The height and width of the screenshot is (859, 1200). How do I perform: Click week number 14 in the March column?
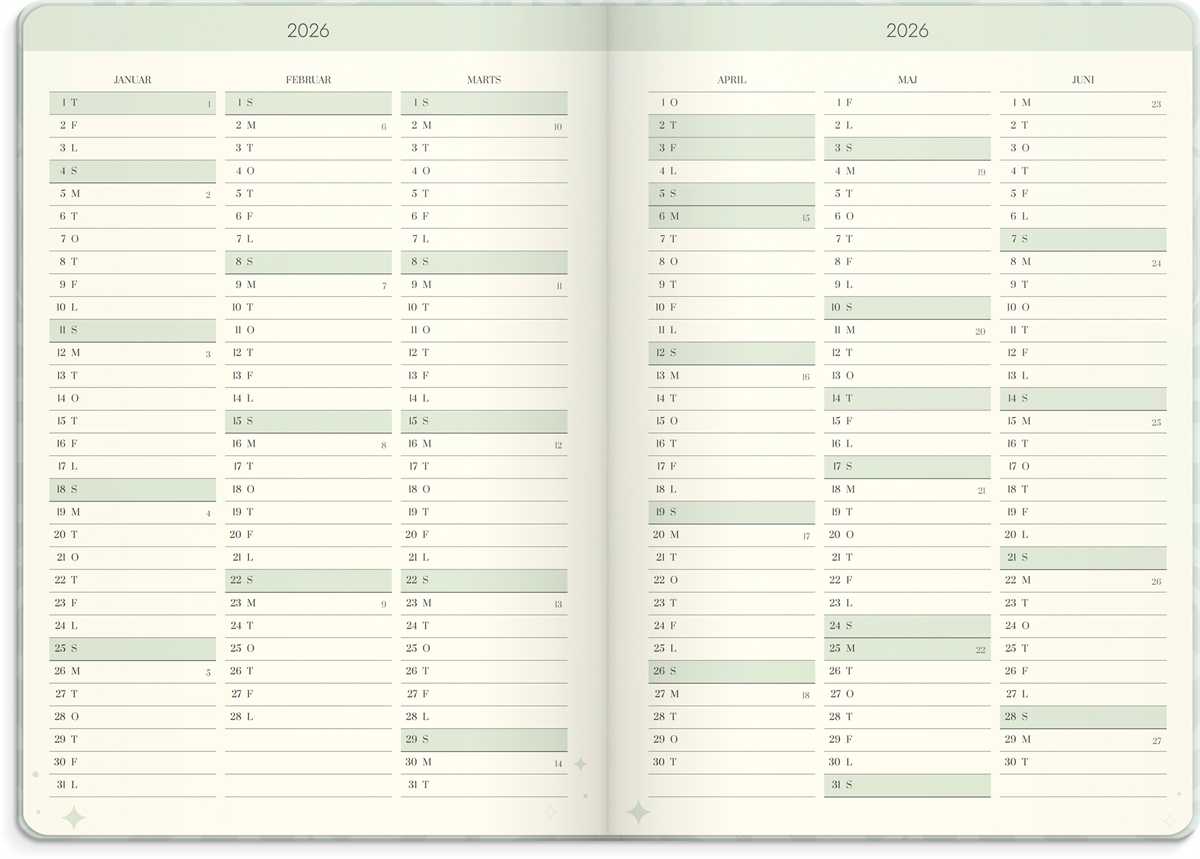558,764
